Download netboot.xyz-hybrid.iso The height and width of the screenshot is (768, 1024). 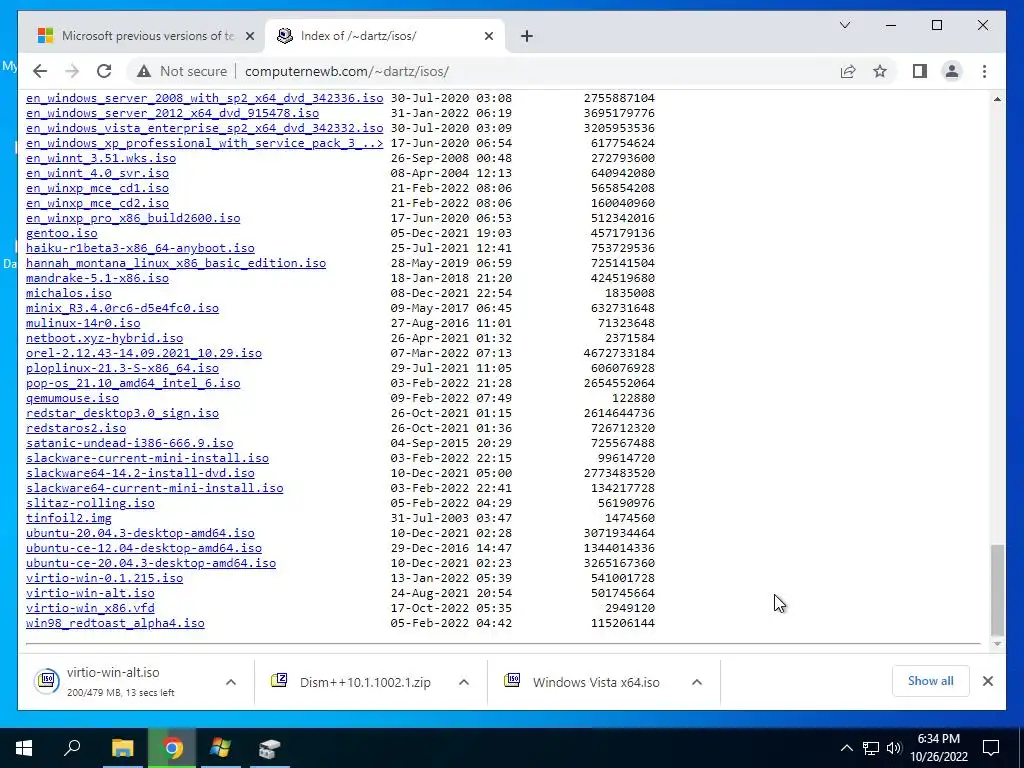coord(104,338)
